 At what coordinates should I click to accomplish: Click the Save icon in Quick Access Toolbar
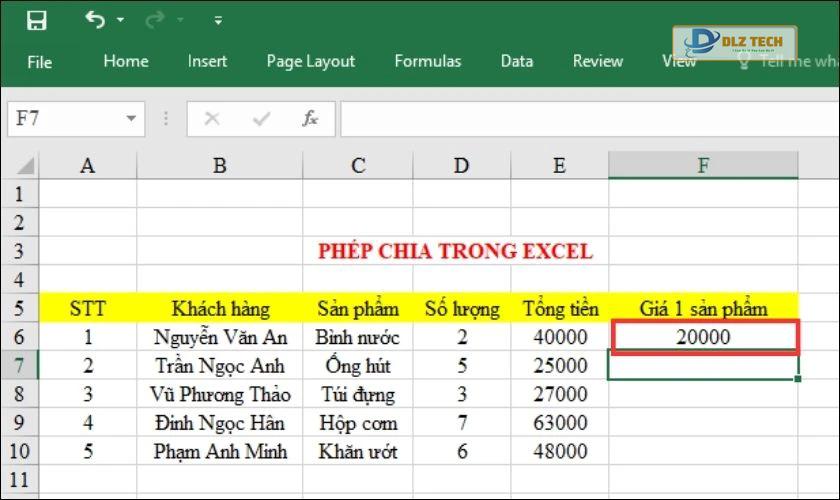36,20
